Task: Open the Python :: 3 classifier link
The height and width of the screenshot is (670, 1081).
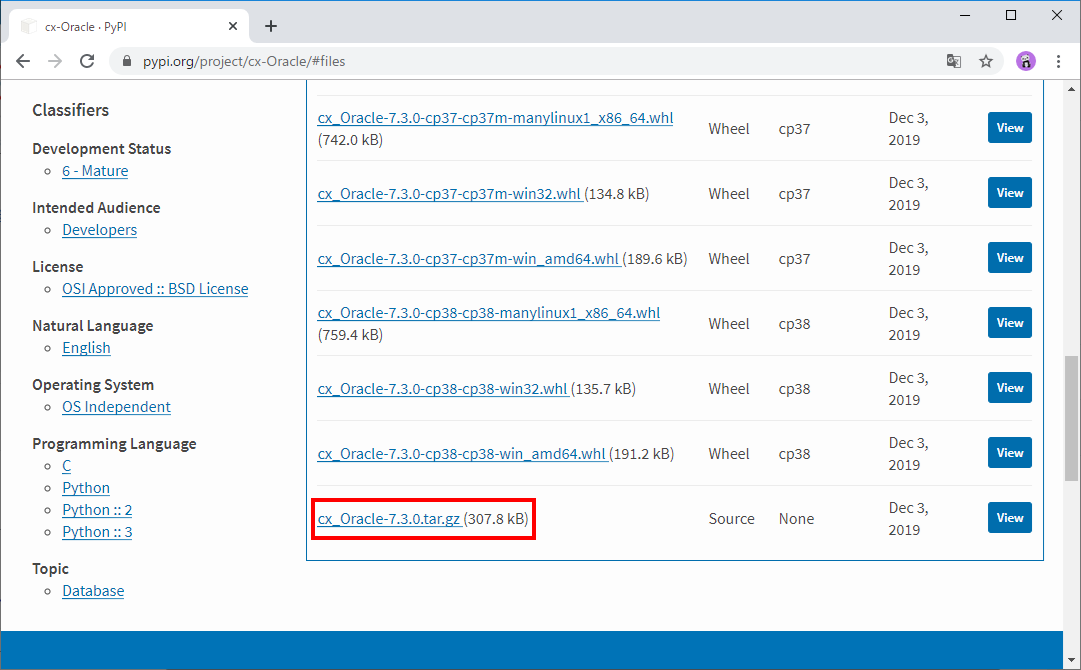Action: (x=97, y=532)
